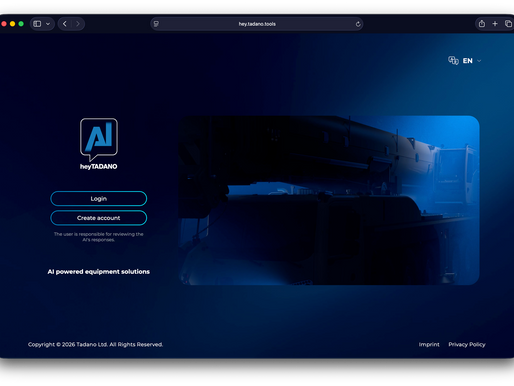The height and width of the screenshot is (386, 514).
Task: Go back to the previous page
Action: (x=65, y=24)
